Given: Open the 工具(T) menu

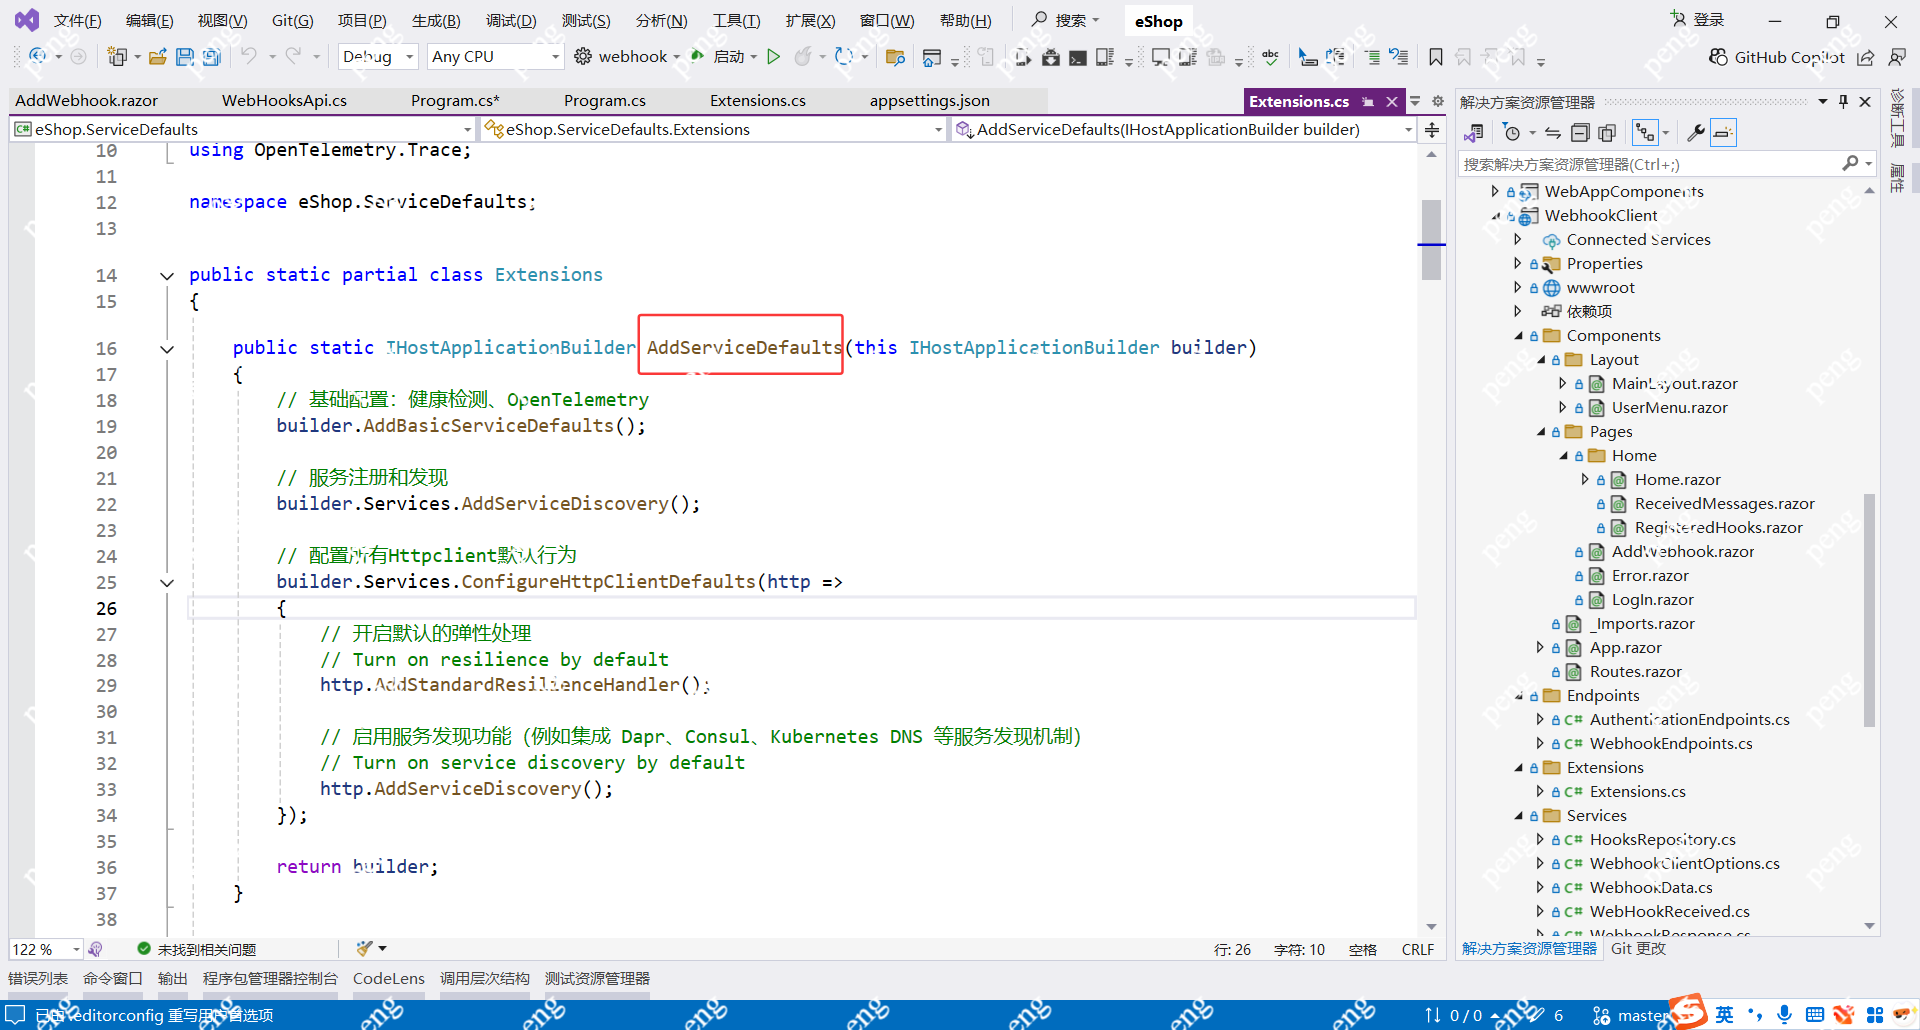Looking at the screenshot, I should point(736,21).
